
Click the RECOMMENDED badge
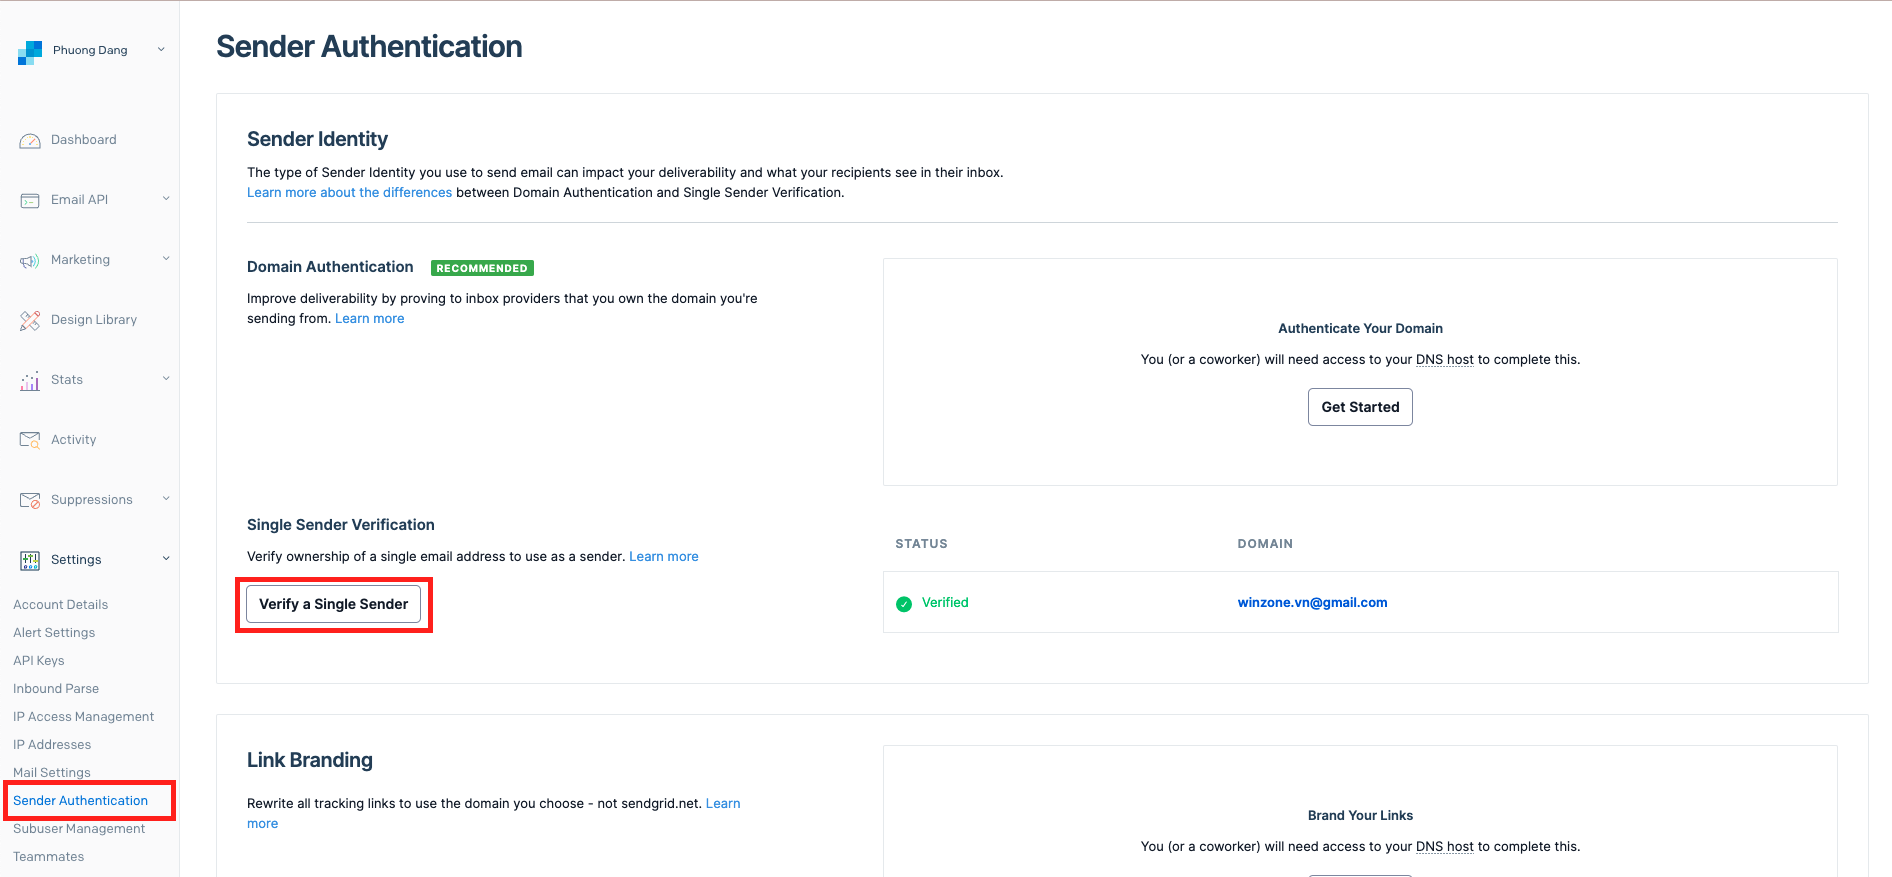[x=482, y=268]
